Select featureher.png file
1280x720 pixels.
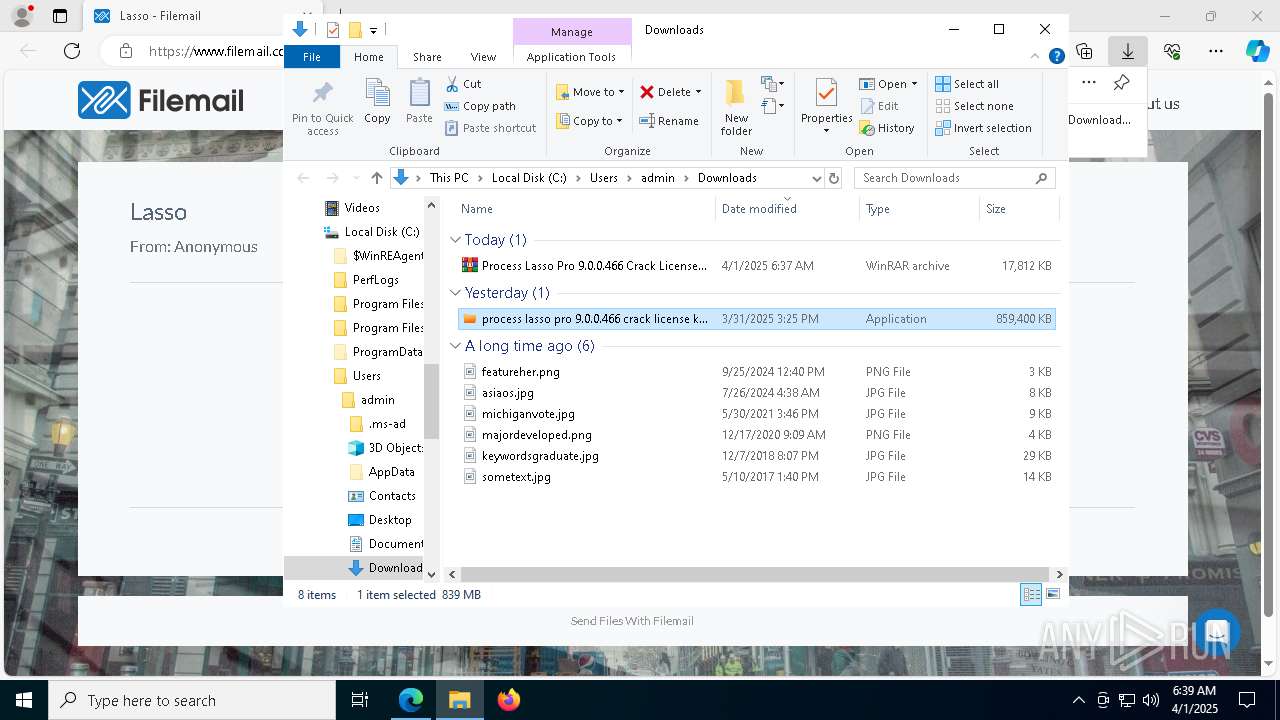coord(757,372)
